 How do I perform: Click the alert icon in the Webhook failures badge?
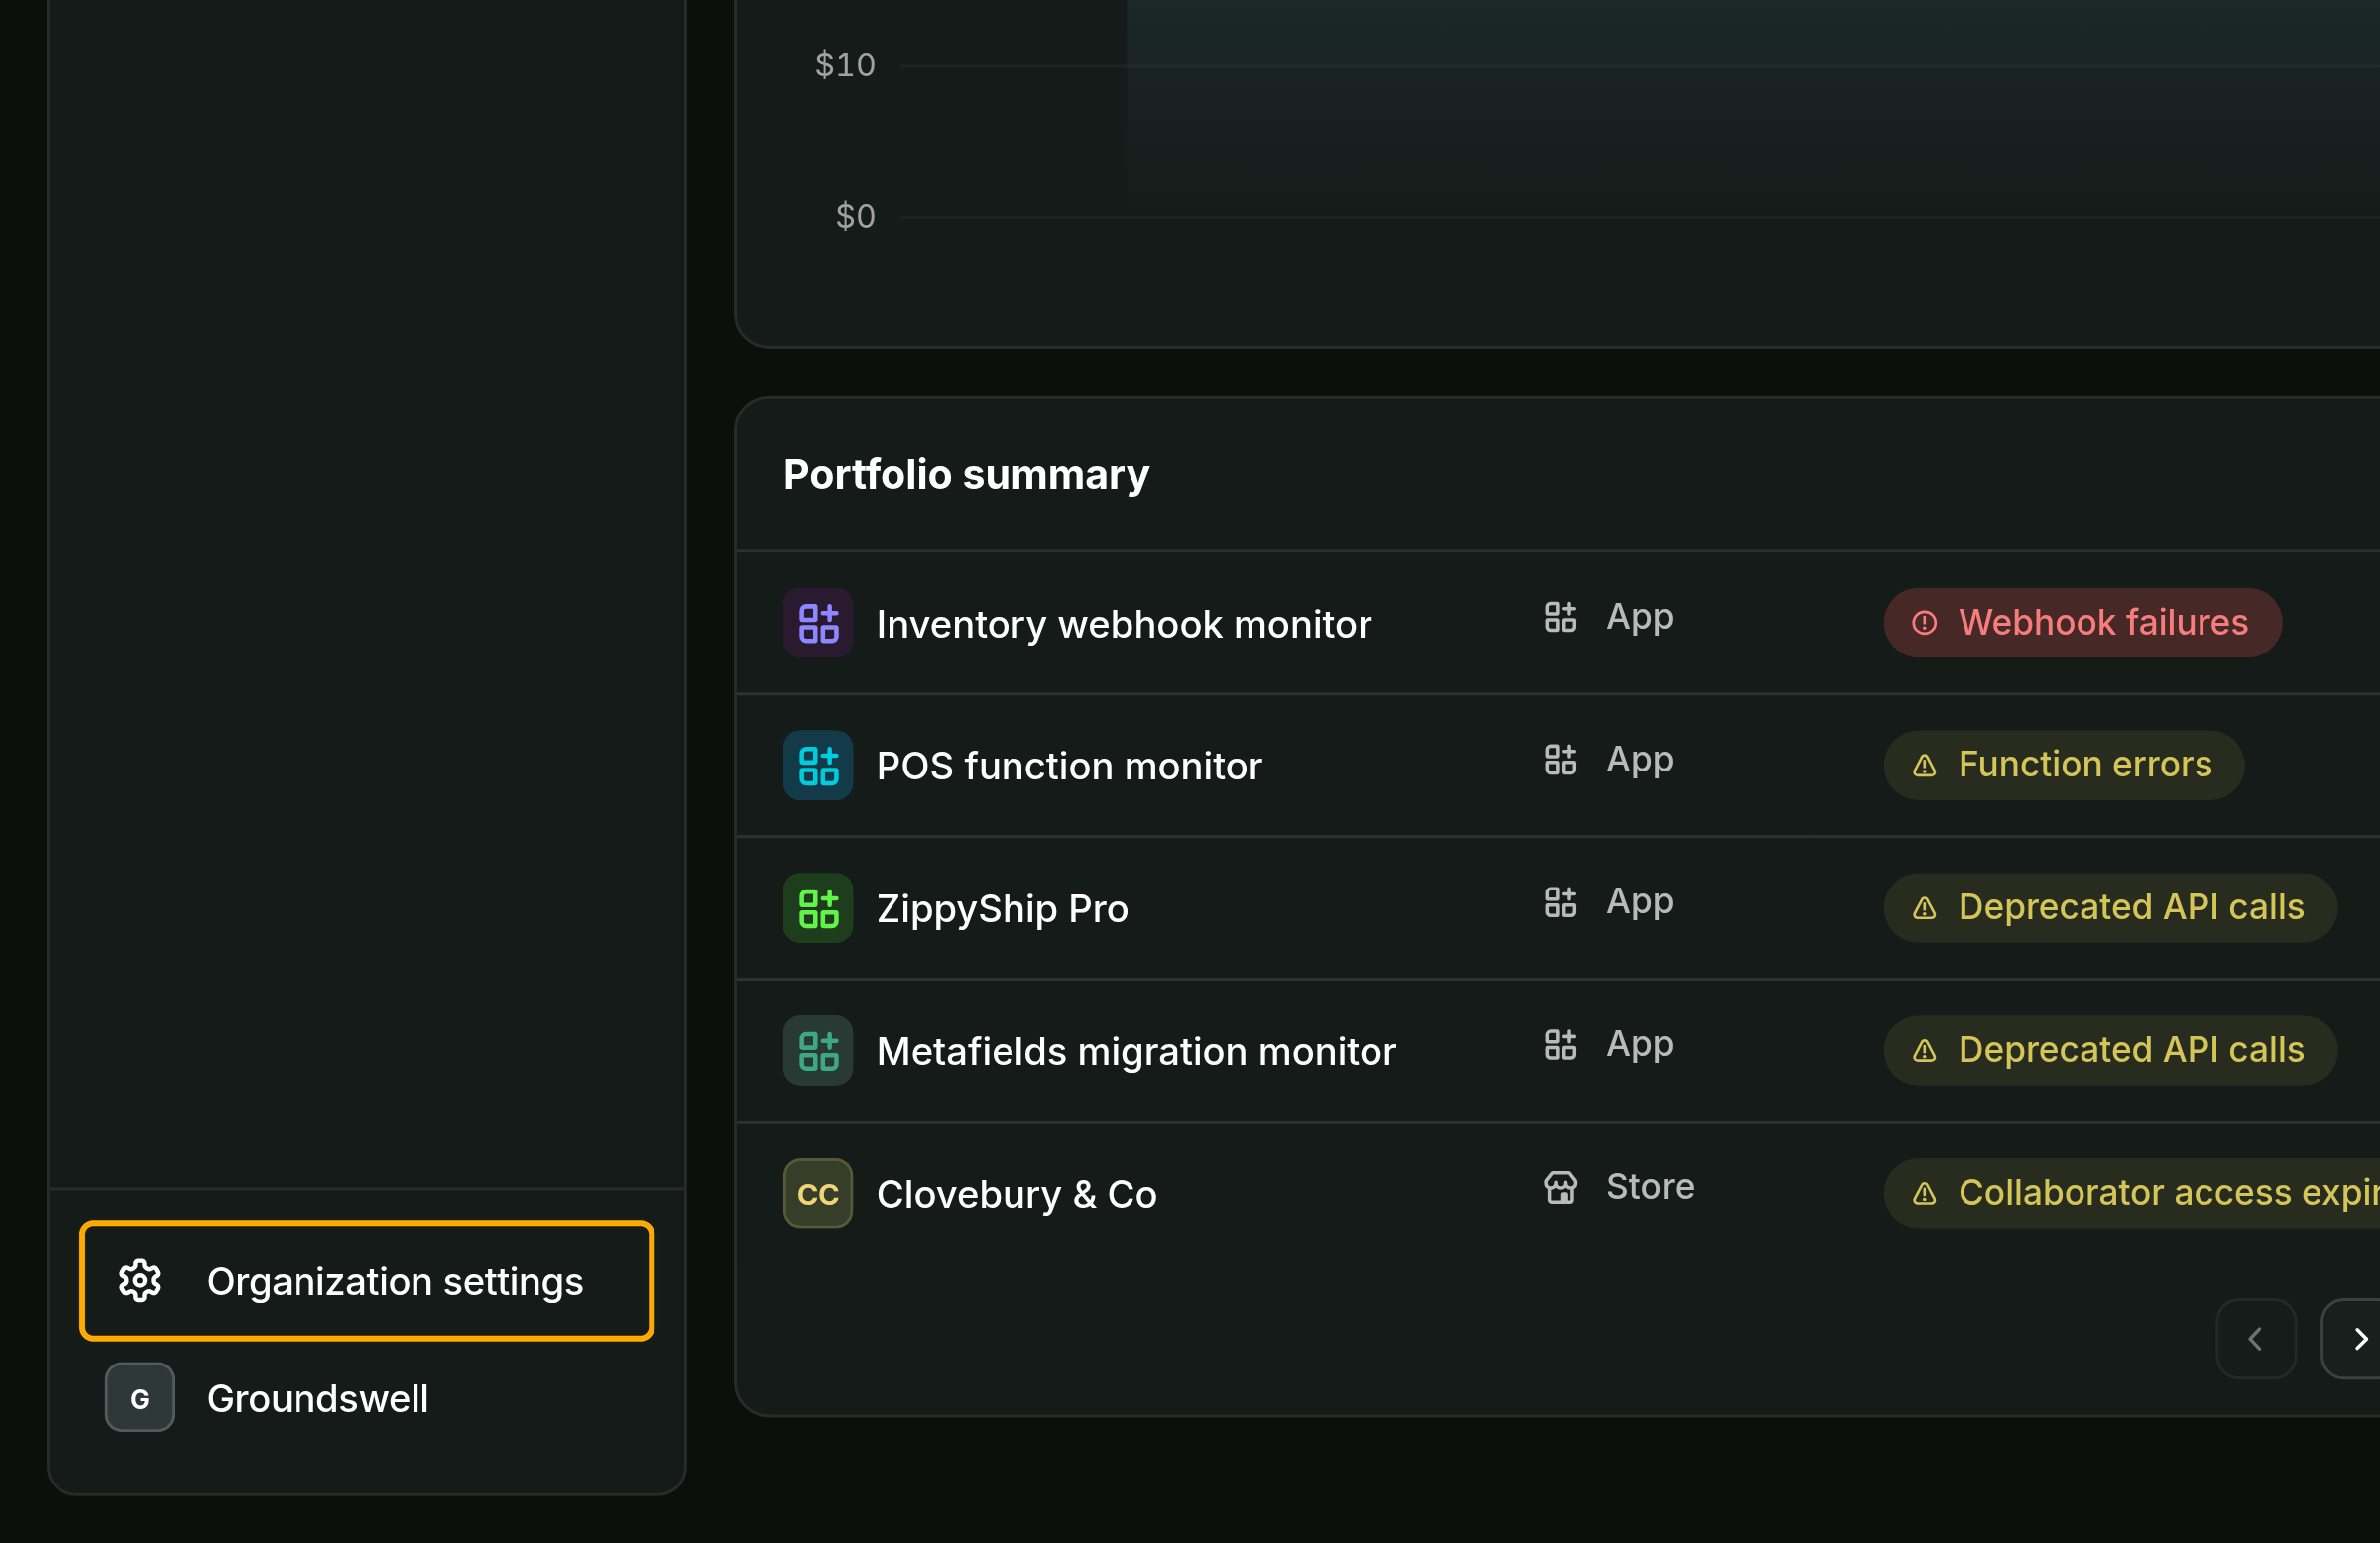1925,624
